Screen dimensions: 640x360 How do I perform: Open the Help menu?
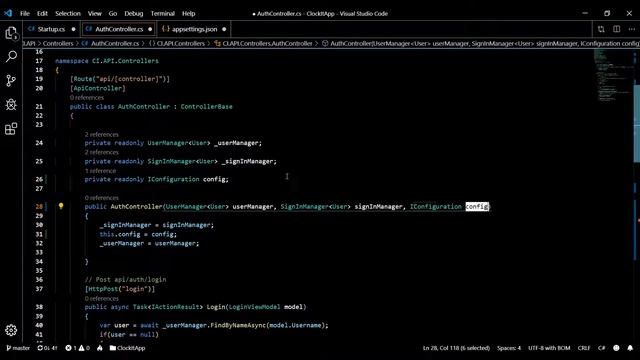click(188, 13)
